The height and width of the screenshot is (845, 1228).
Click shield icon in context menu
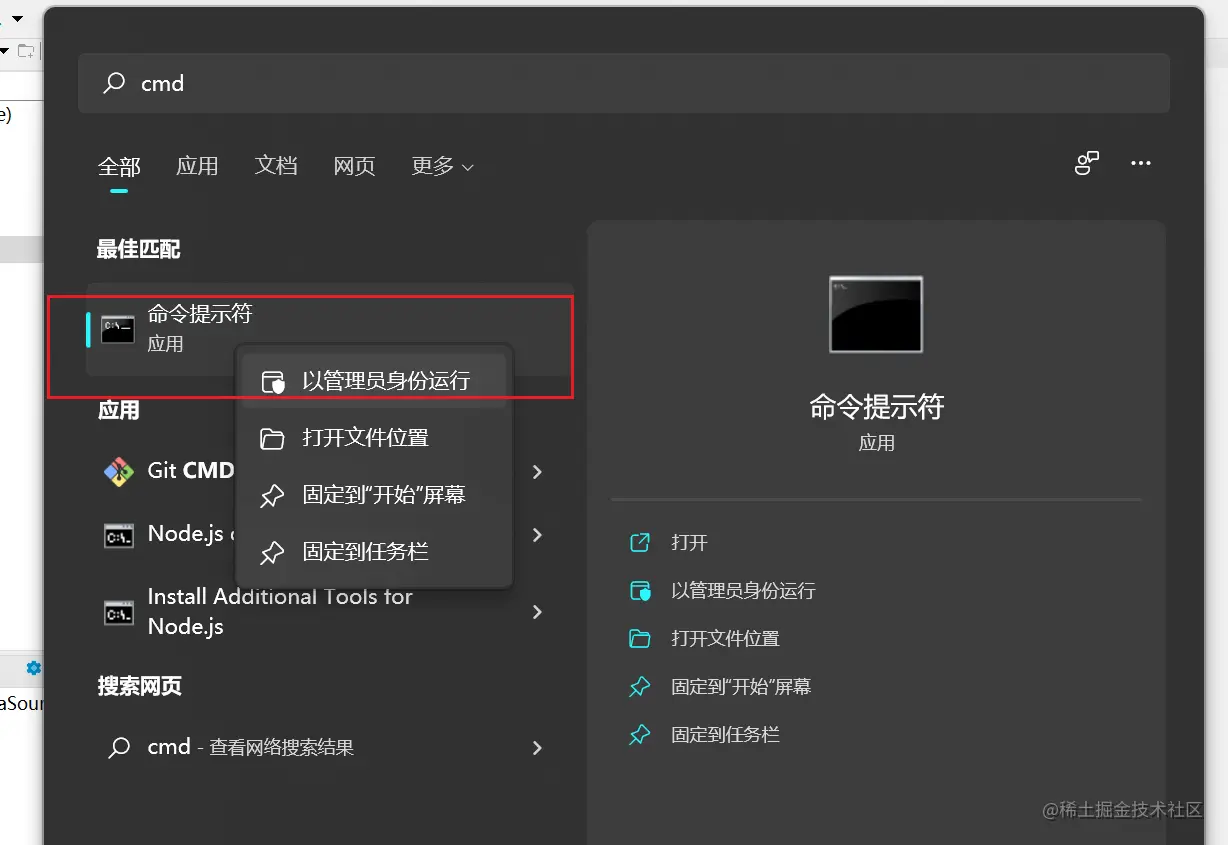[x=272, y=382]
